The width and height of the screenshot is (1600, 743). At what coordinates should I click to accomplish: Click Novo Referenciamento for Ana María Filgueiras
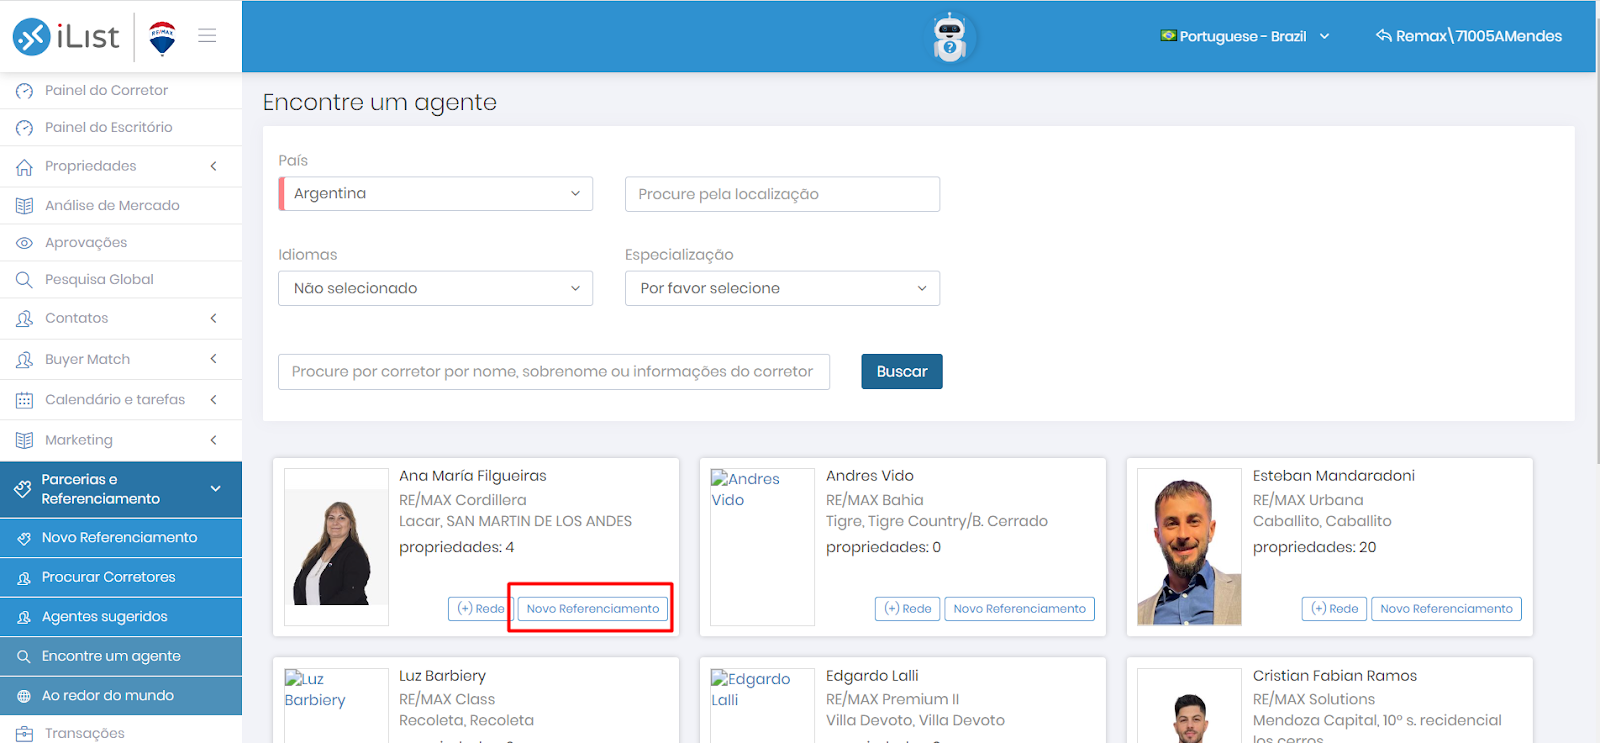[x=593, y=608]
